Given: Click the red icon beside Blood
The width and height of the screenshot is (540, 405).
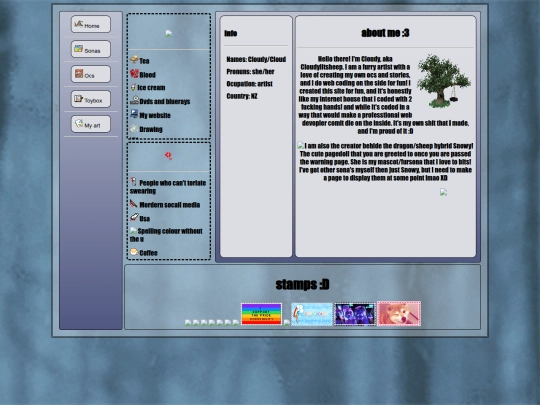Looking at the screenshot, I should 134,73.
